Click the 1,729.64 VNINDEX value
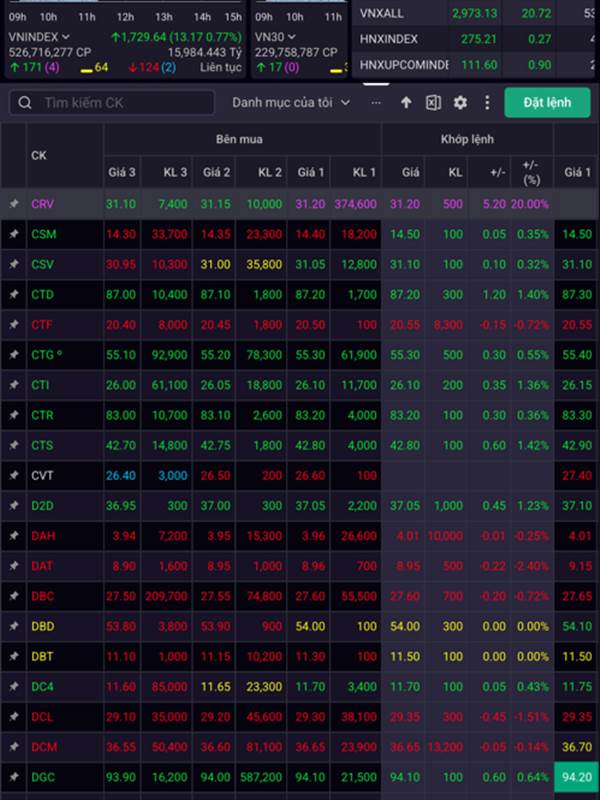600x800 pixels. coord(142,37)
